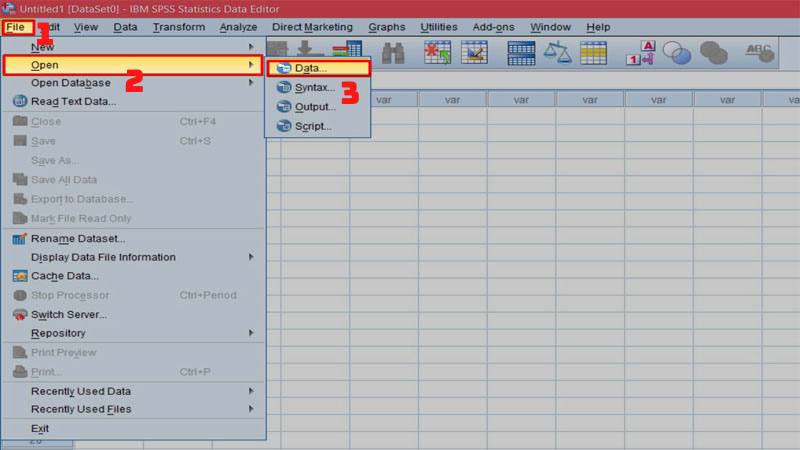Screen dimensions: 800x450
Task: Click the Insert Cases toolbar icon
Action: [437, 53]
